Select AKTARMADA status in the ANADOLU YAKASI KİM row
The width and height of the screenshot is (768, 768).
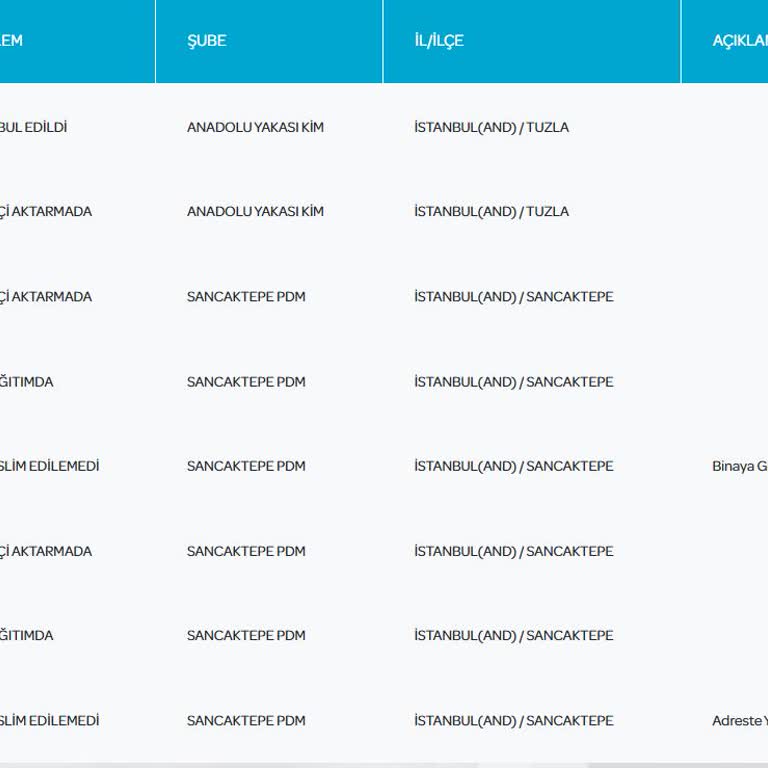[46, 212]
